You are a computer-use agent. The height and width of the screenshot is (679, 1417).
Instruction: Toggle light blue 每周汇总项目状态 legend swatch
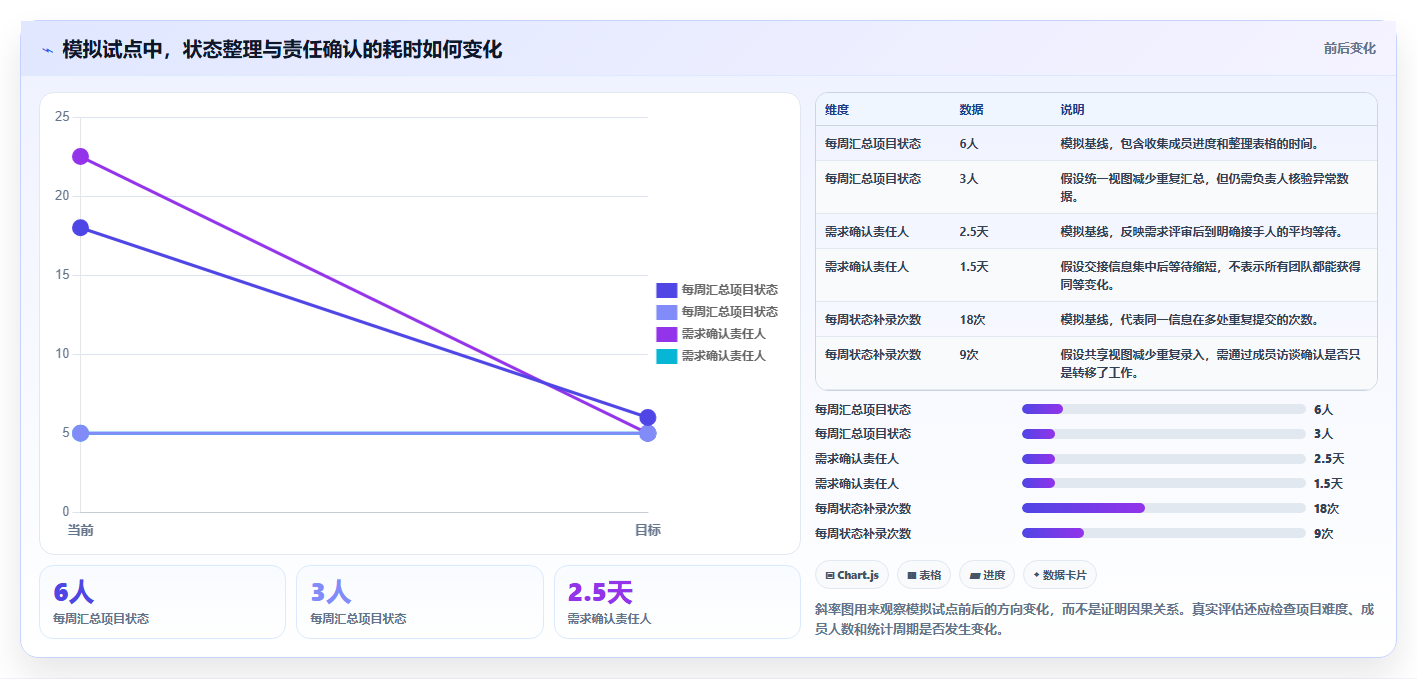click(666, 312)
